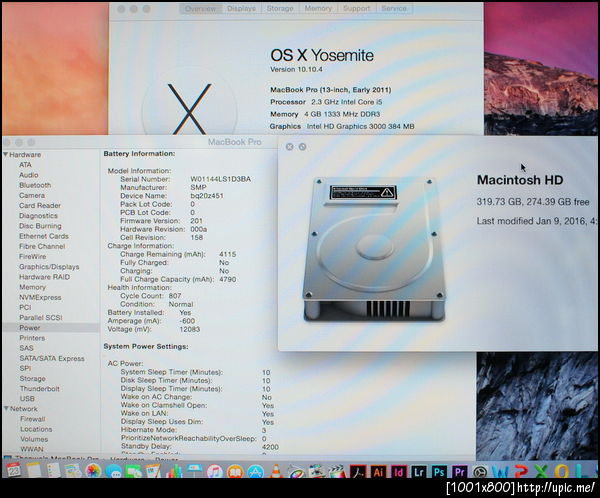Select USB in the sidebar
The height and width of the screenshot is (498, 600).
pyautogui.click(x=27, y=398)
